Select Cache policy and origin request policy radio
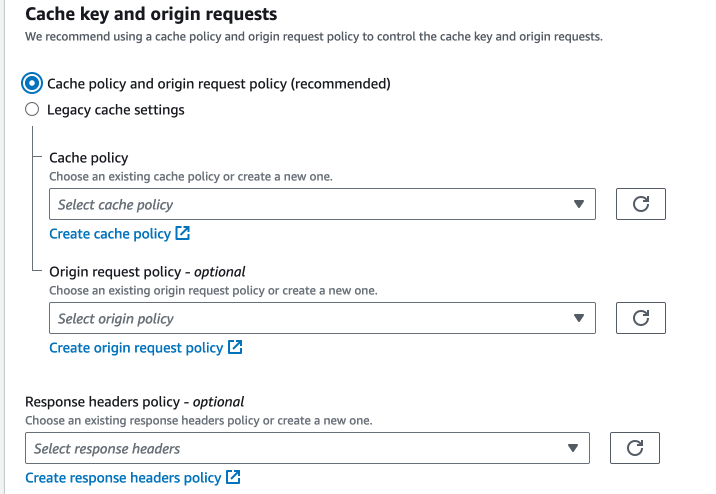The width and height of the screenshot is (716, 494). pyautogui.click(x=34, y=83)
